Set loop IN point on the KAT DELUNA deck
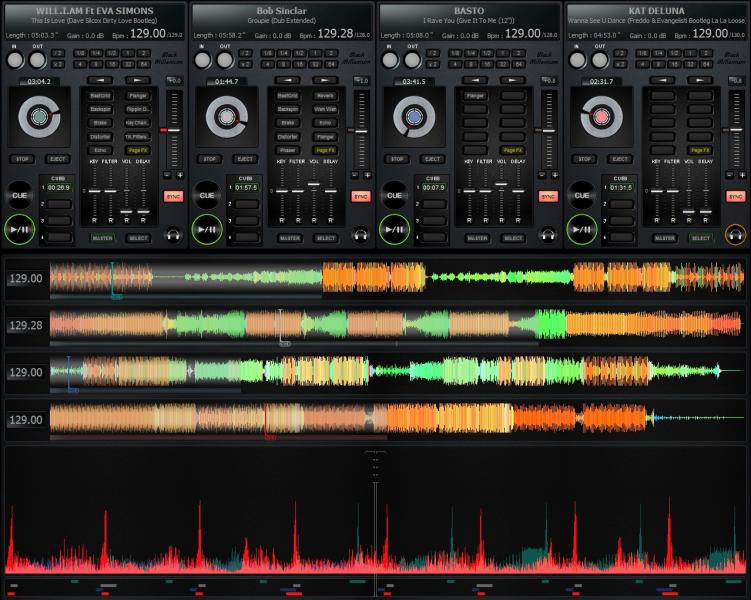Screen dimensions: 751x600 click(577, 60)
